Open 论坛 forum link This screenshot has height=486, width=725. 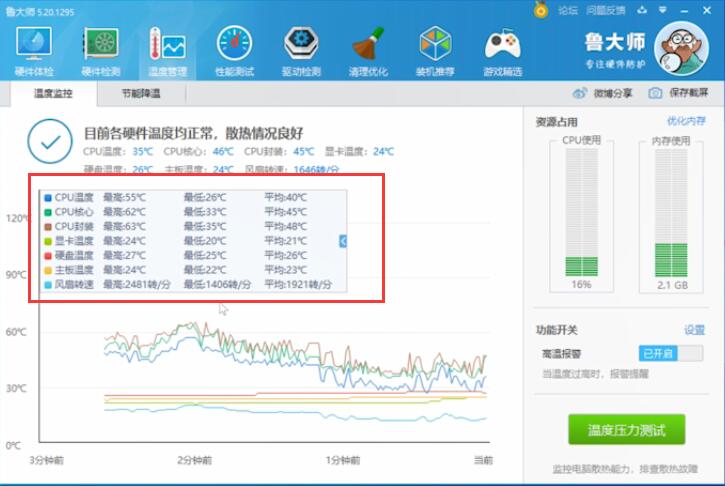pos(568,10)
